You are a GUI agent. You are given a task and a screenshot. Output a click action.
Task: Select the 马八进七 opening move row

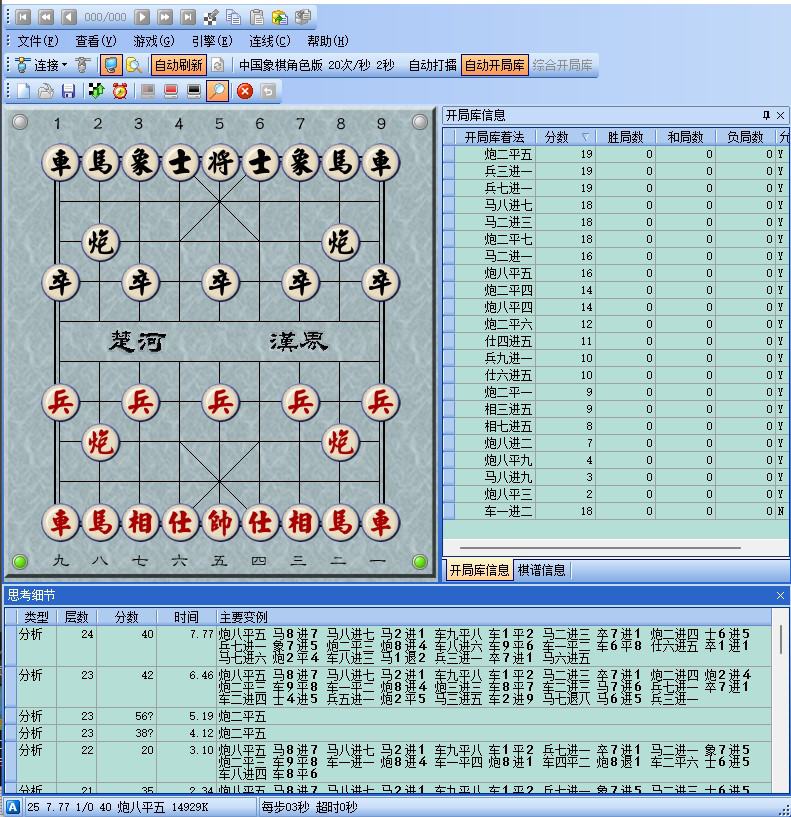[616, 205]
